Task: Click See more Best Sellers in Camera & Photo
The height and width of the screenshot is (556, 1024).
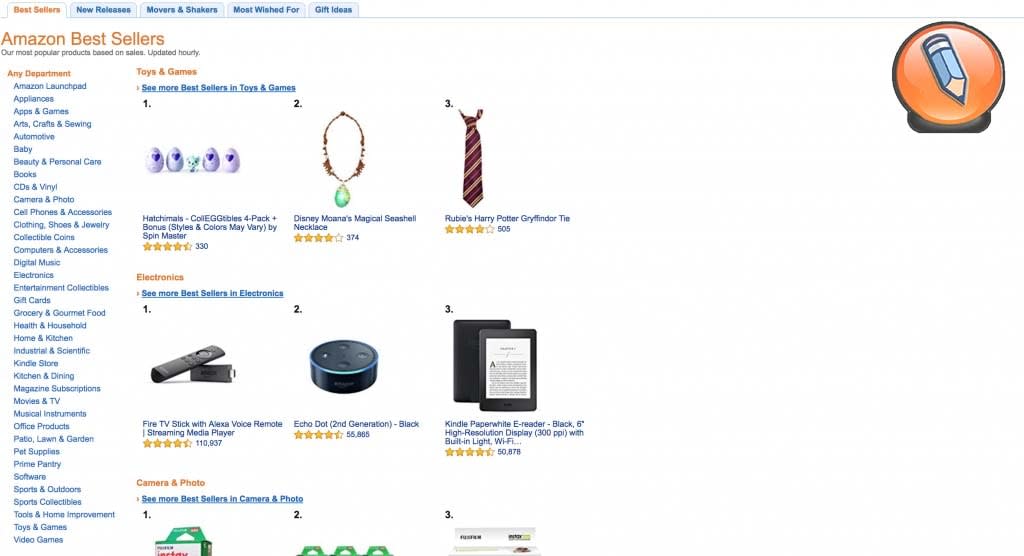Action: pyautogui.click(x=222, y=499)
